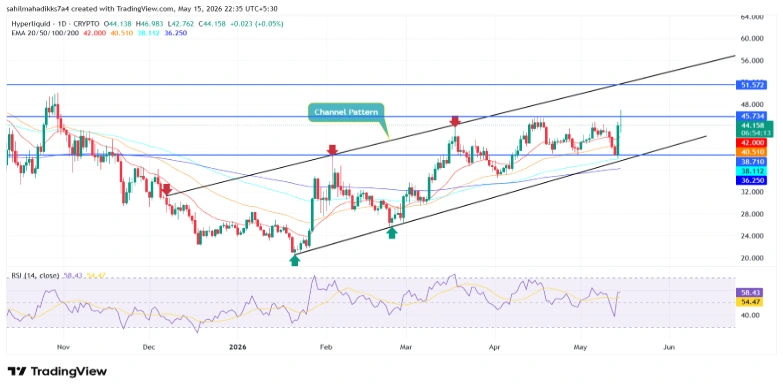Click the 60.000 price scale label
Screen dimensions: 783x388
(x=752, y=38)
